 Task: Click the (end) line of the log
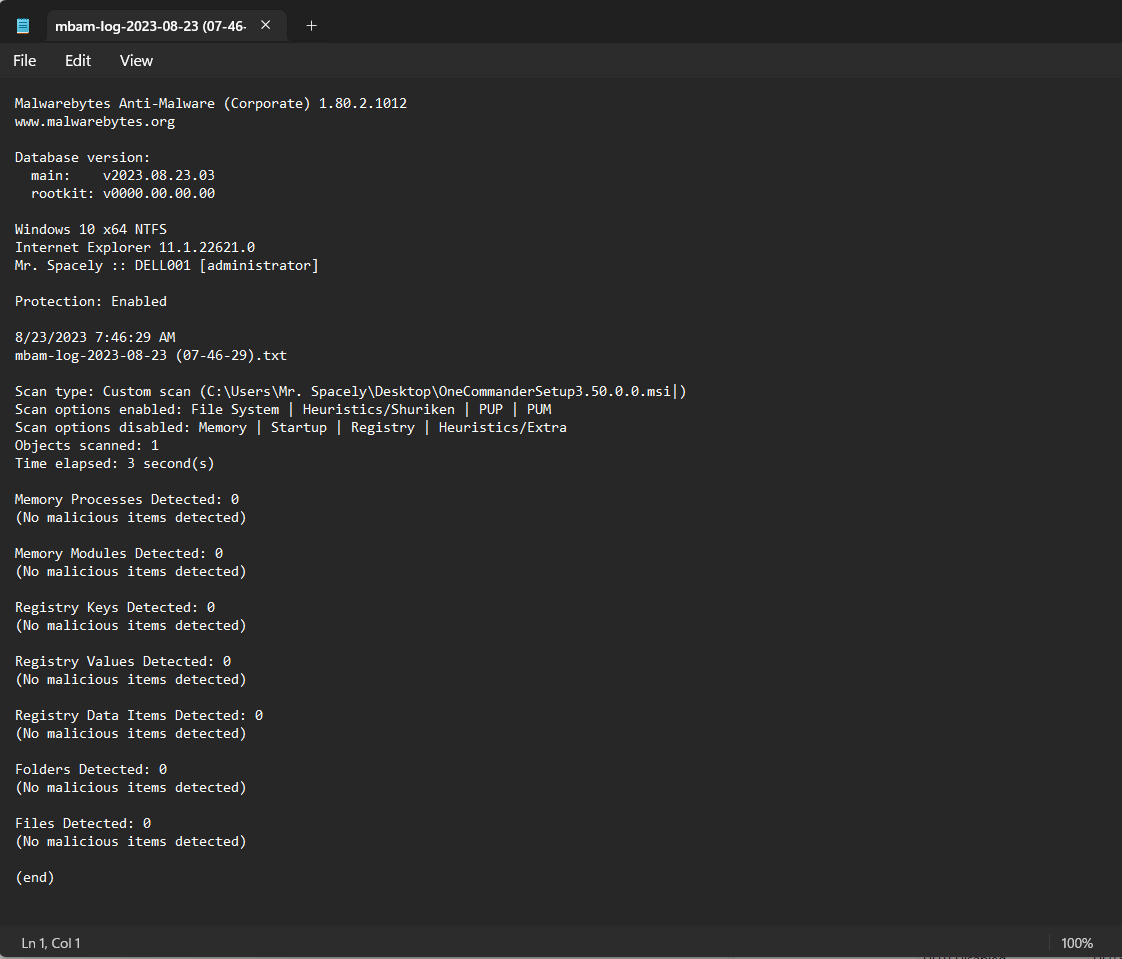[35, 877]
